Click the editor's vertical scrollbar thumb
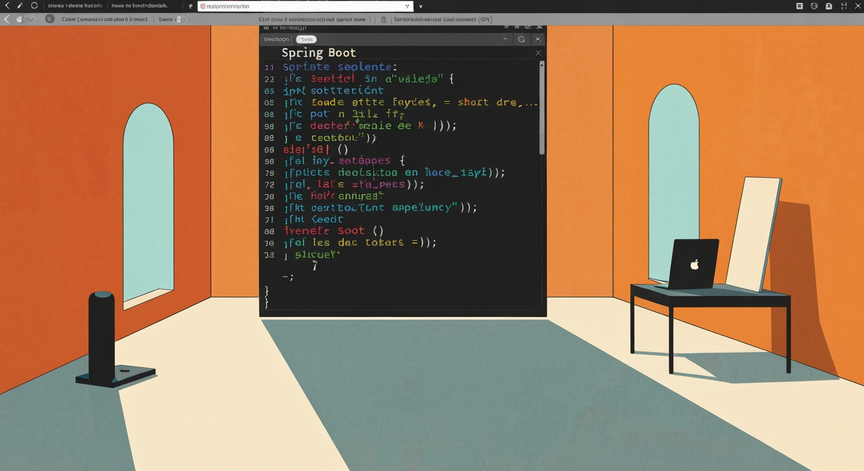The image size is (864, 471). tap(542, 107)
